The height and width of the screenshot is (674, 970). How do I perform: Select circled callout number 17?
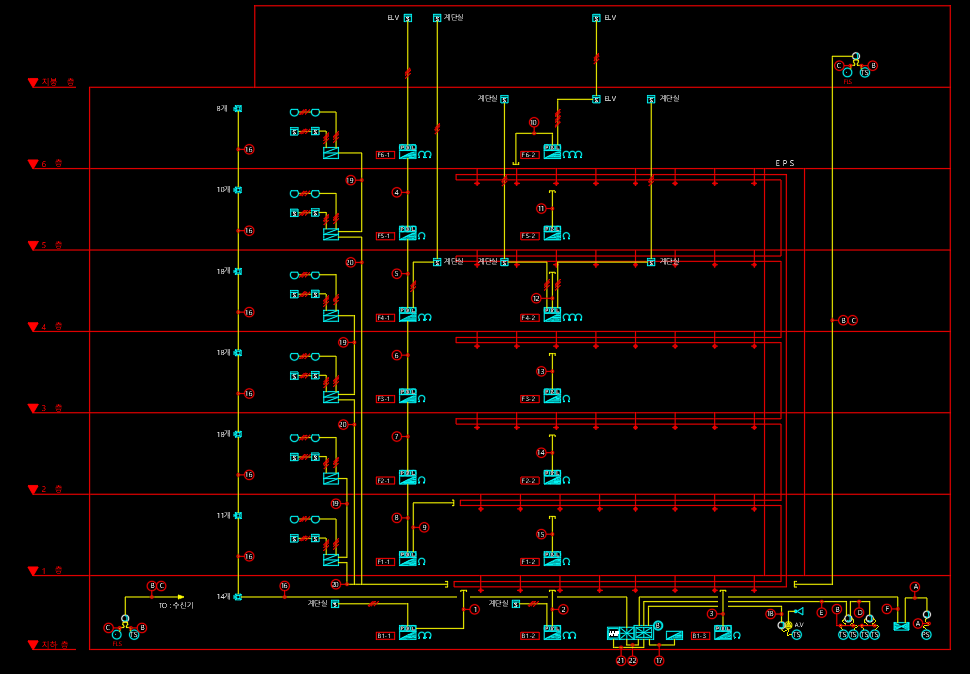[659, 660]
